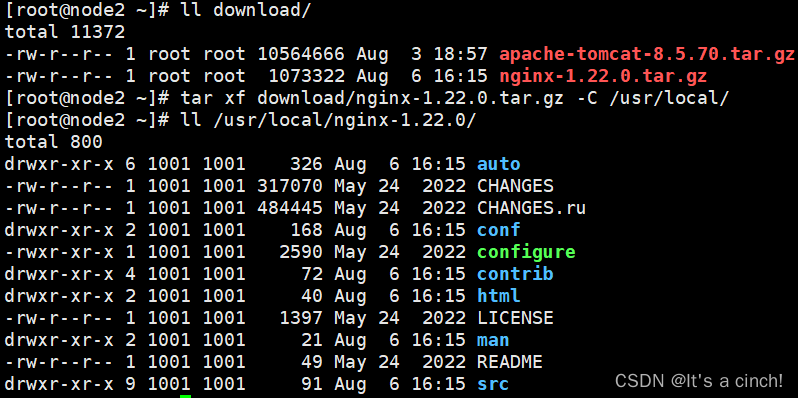Select the README file name
Screen dimensions: 798x398
coord(509,362)
